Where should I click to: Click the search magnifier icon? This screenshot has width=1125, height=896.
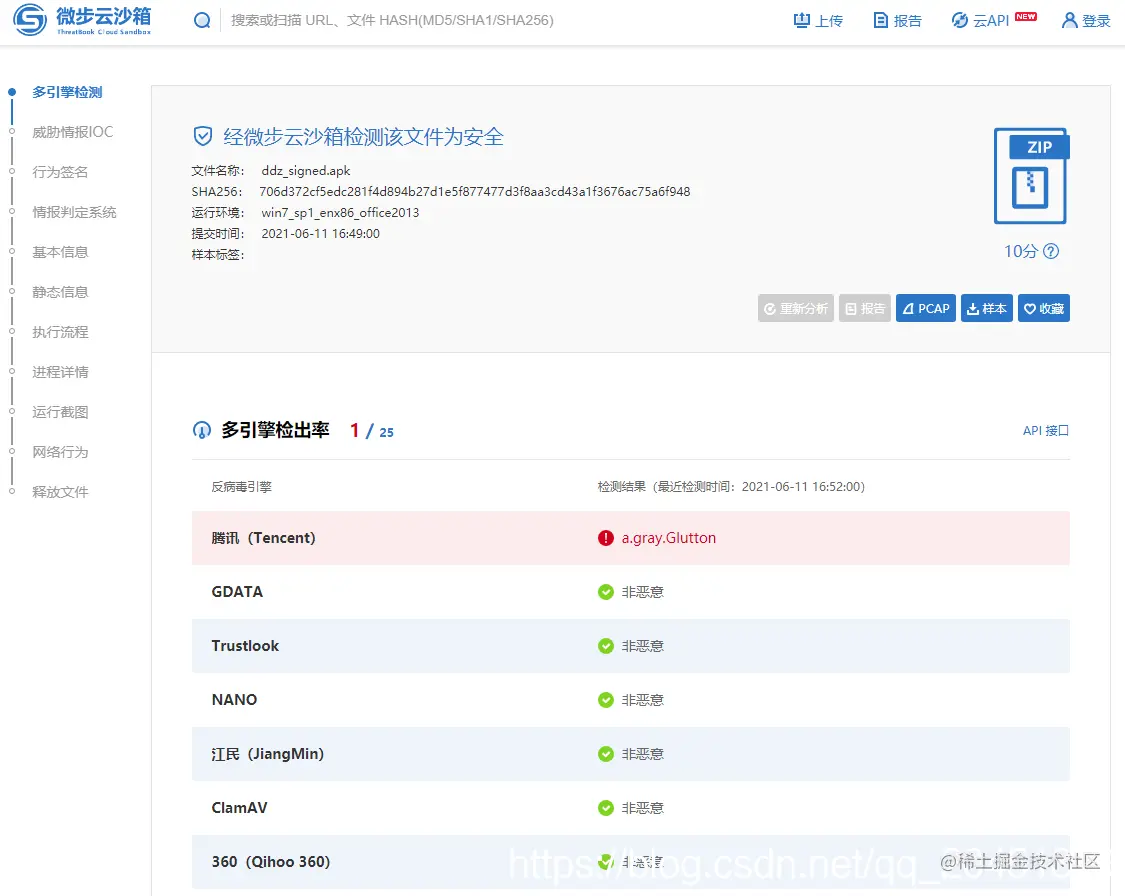click(202, 20)
